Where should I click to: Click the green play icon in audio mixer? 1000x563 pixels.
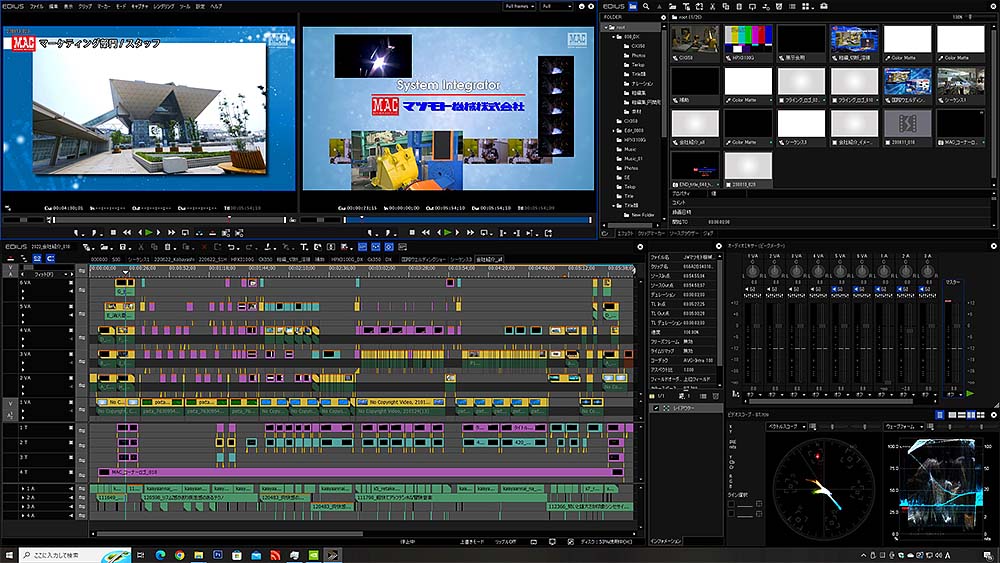point(970,394)
